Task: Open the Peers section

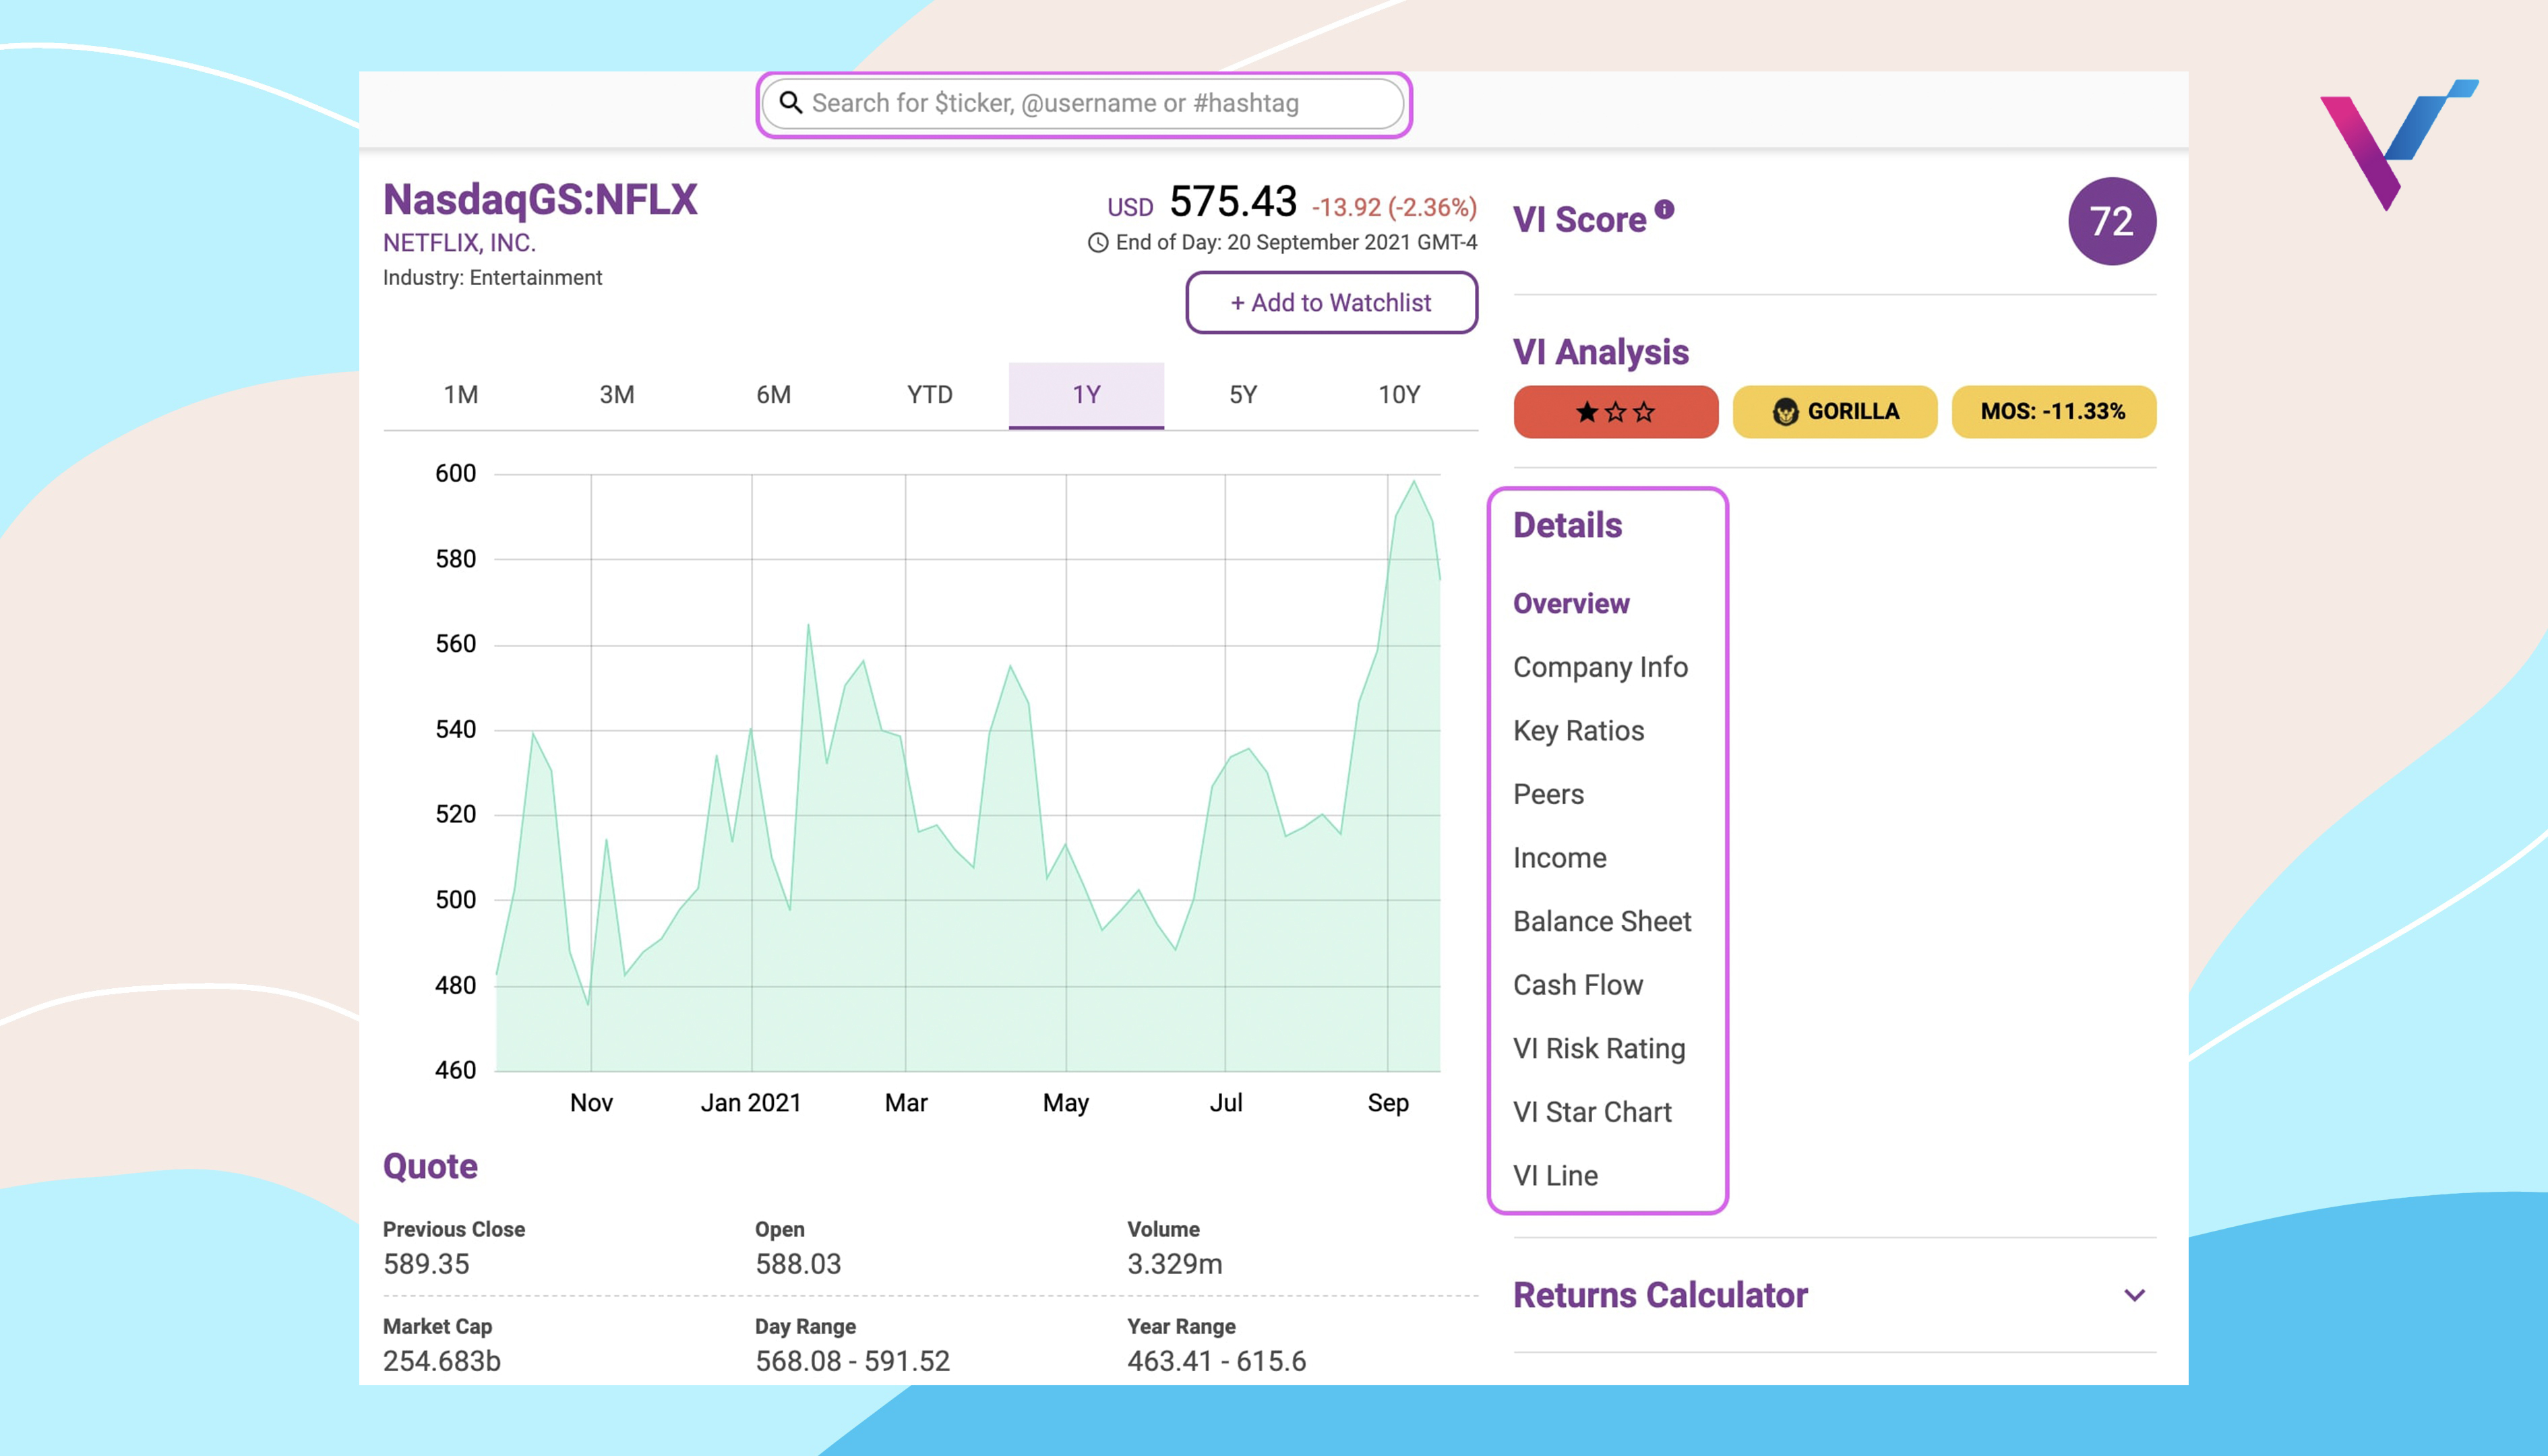Action: 1548,794
